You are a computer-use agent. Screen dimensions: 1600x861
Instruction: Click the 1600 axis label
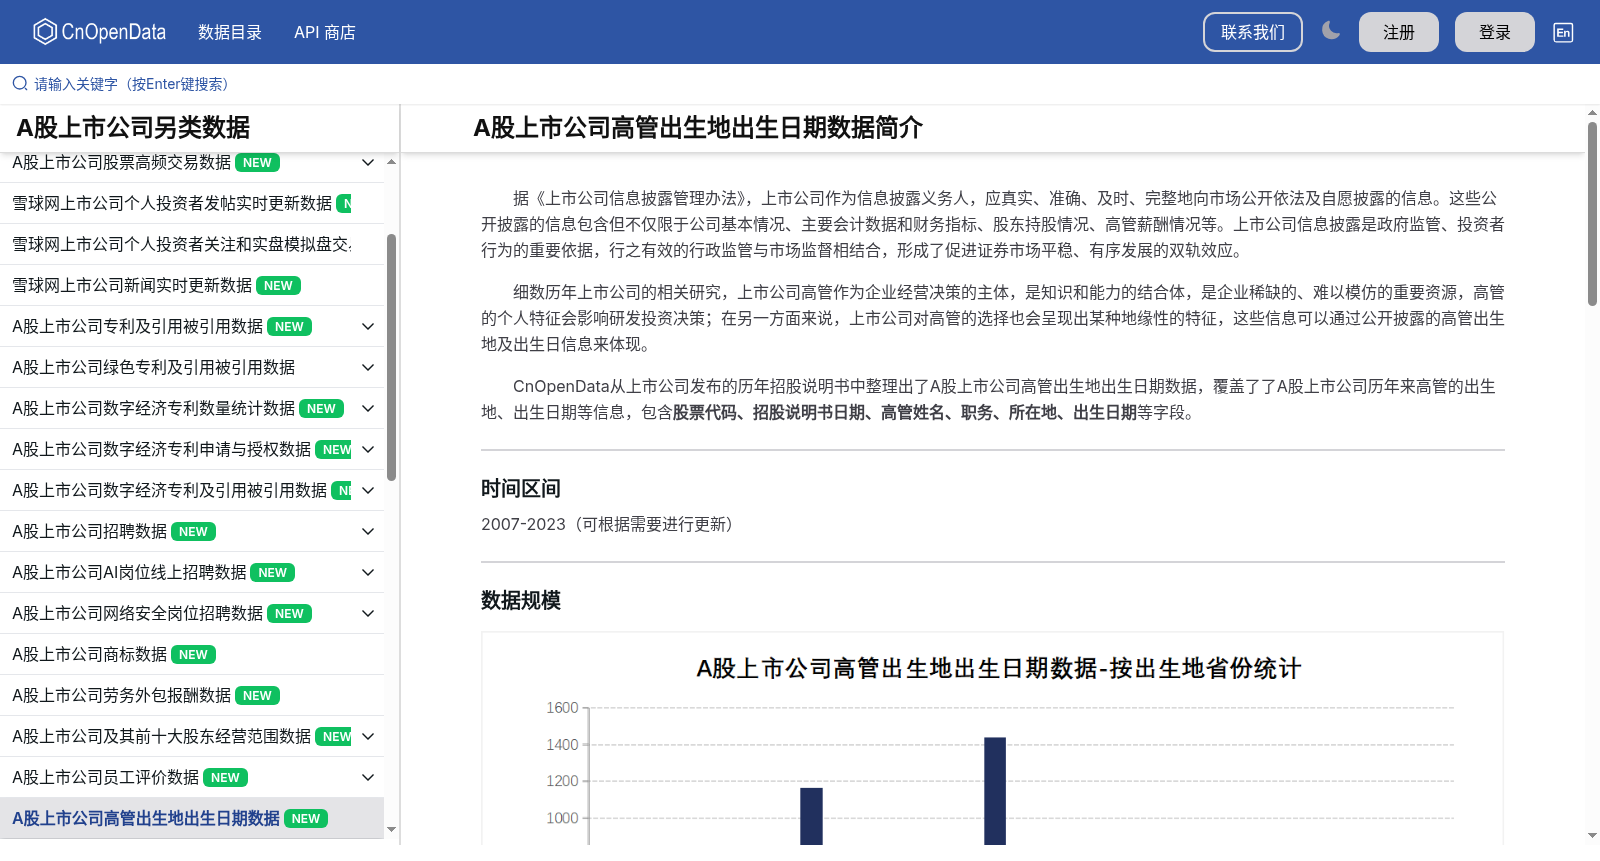pyautogui.click(x=562, y=708)
